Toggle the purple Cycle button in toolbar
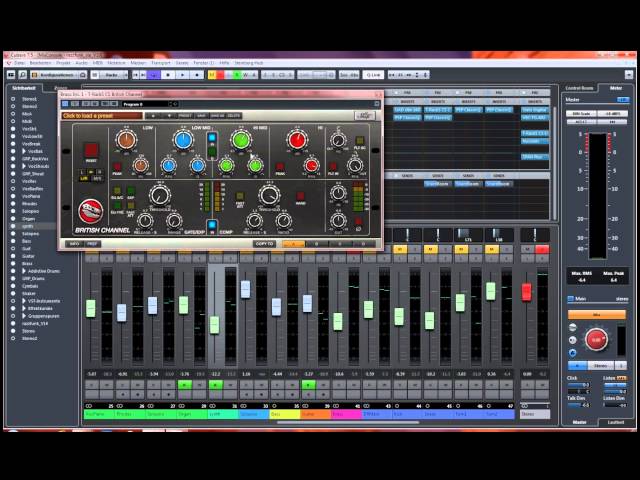This screenshot has width=640, height=480. (153, 75)
